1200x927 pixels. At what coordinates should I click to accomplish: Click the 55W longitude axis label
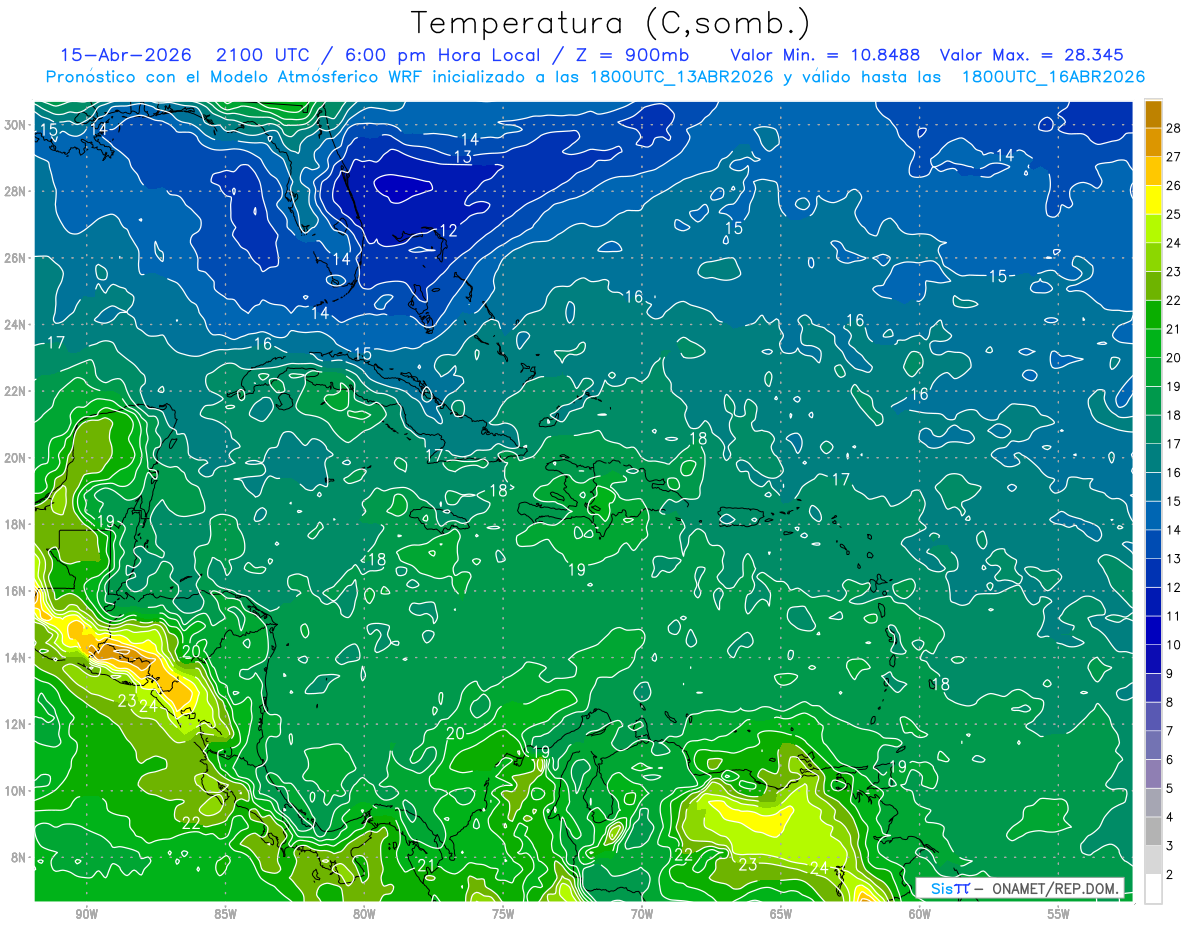click(x=1058, y=913)
